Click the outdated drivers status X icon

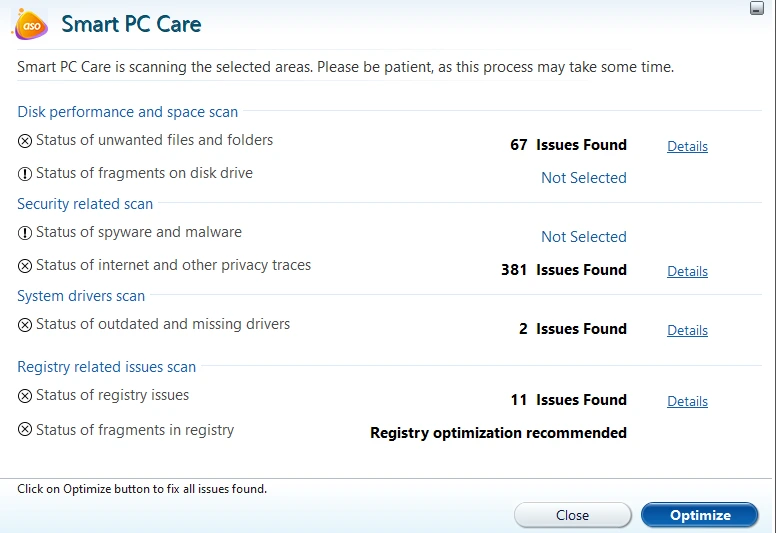tap(25, 325)
